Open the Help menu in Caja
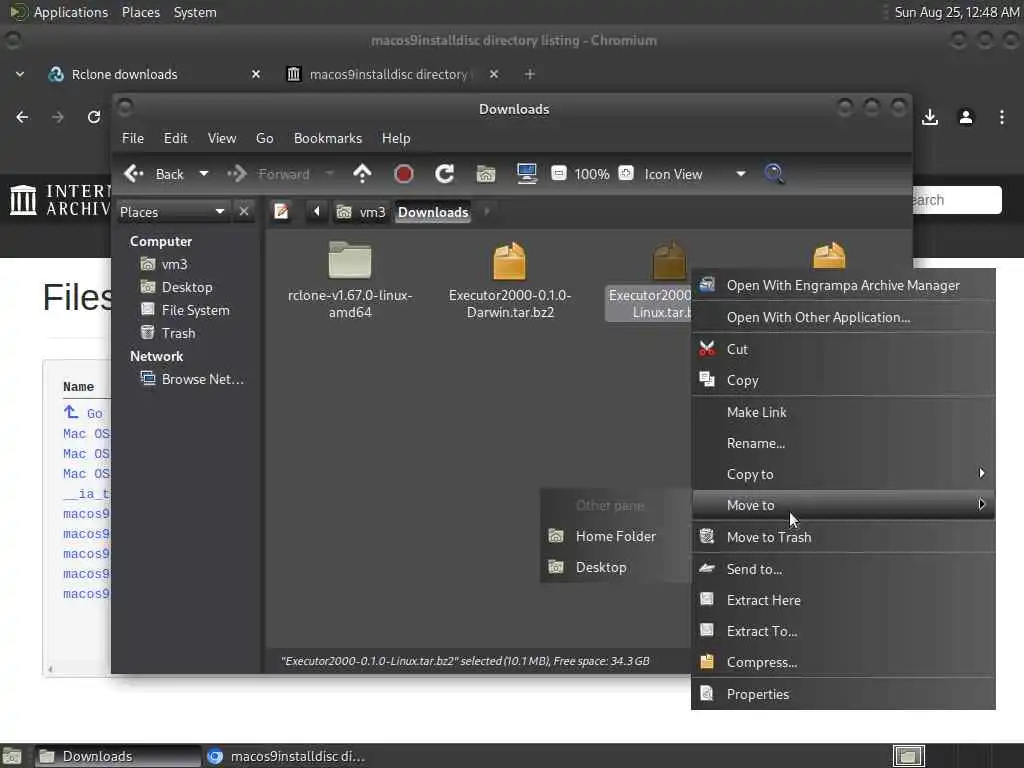 [x=396, y=138]
